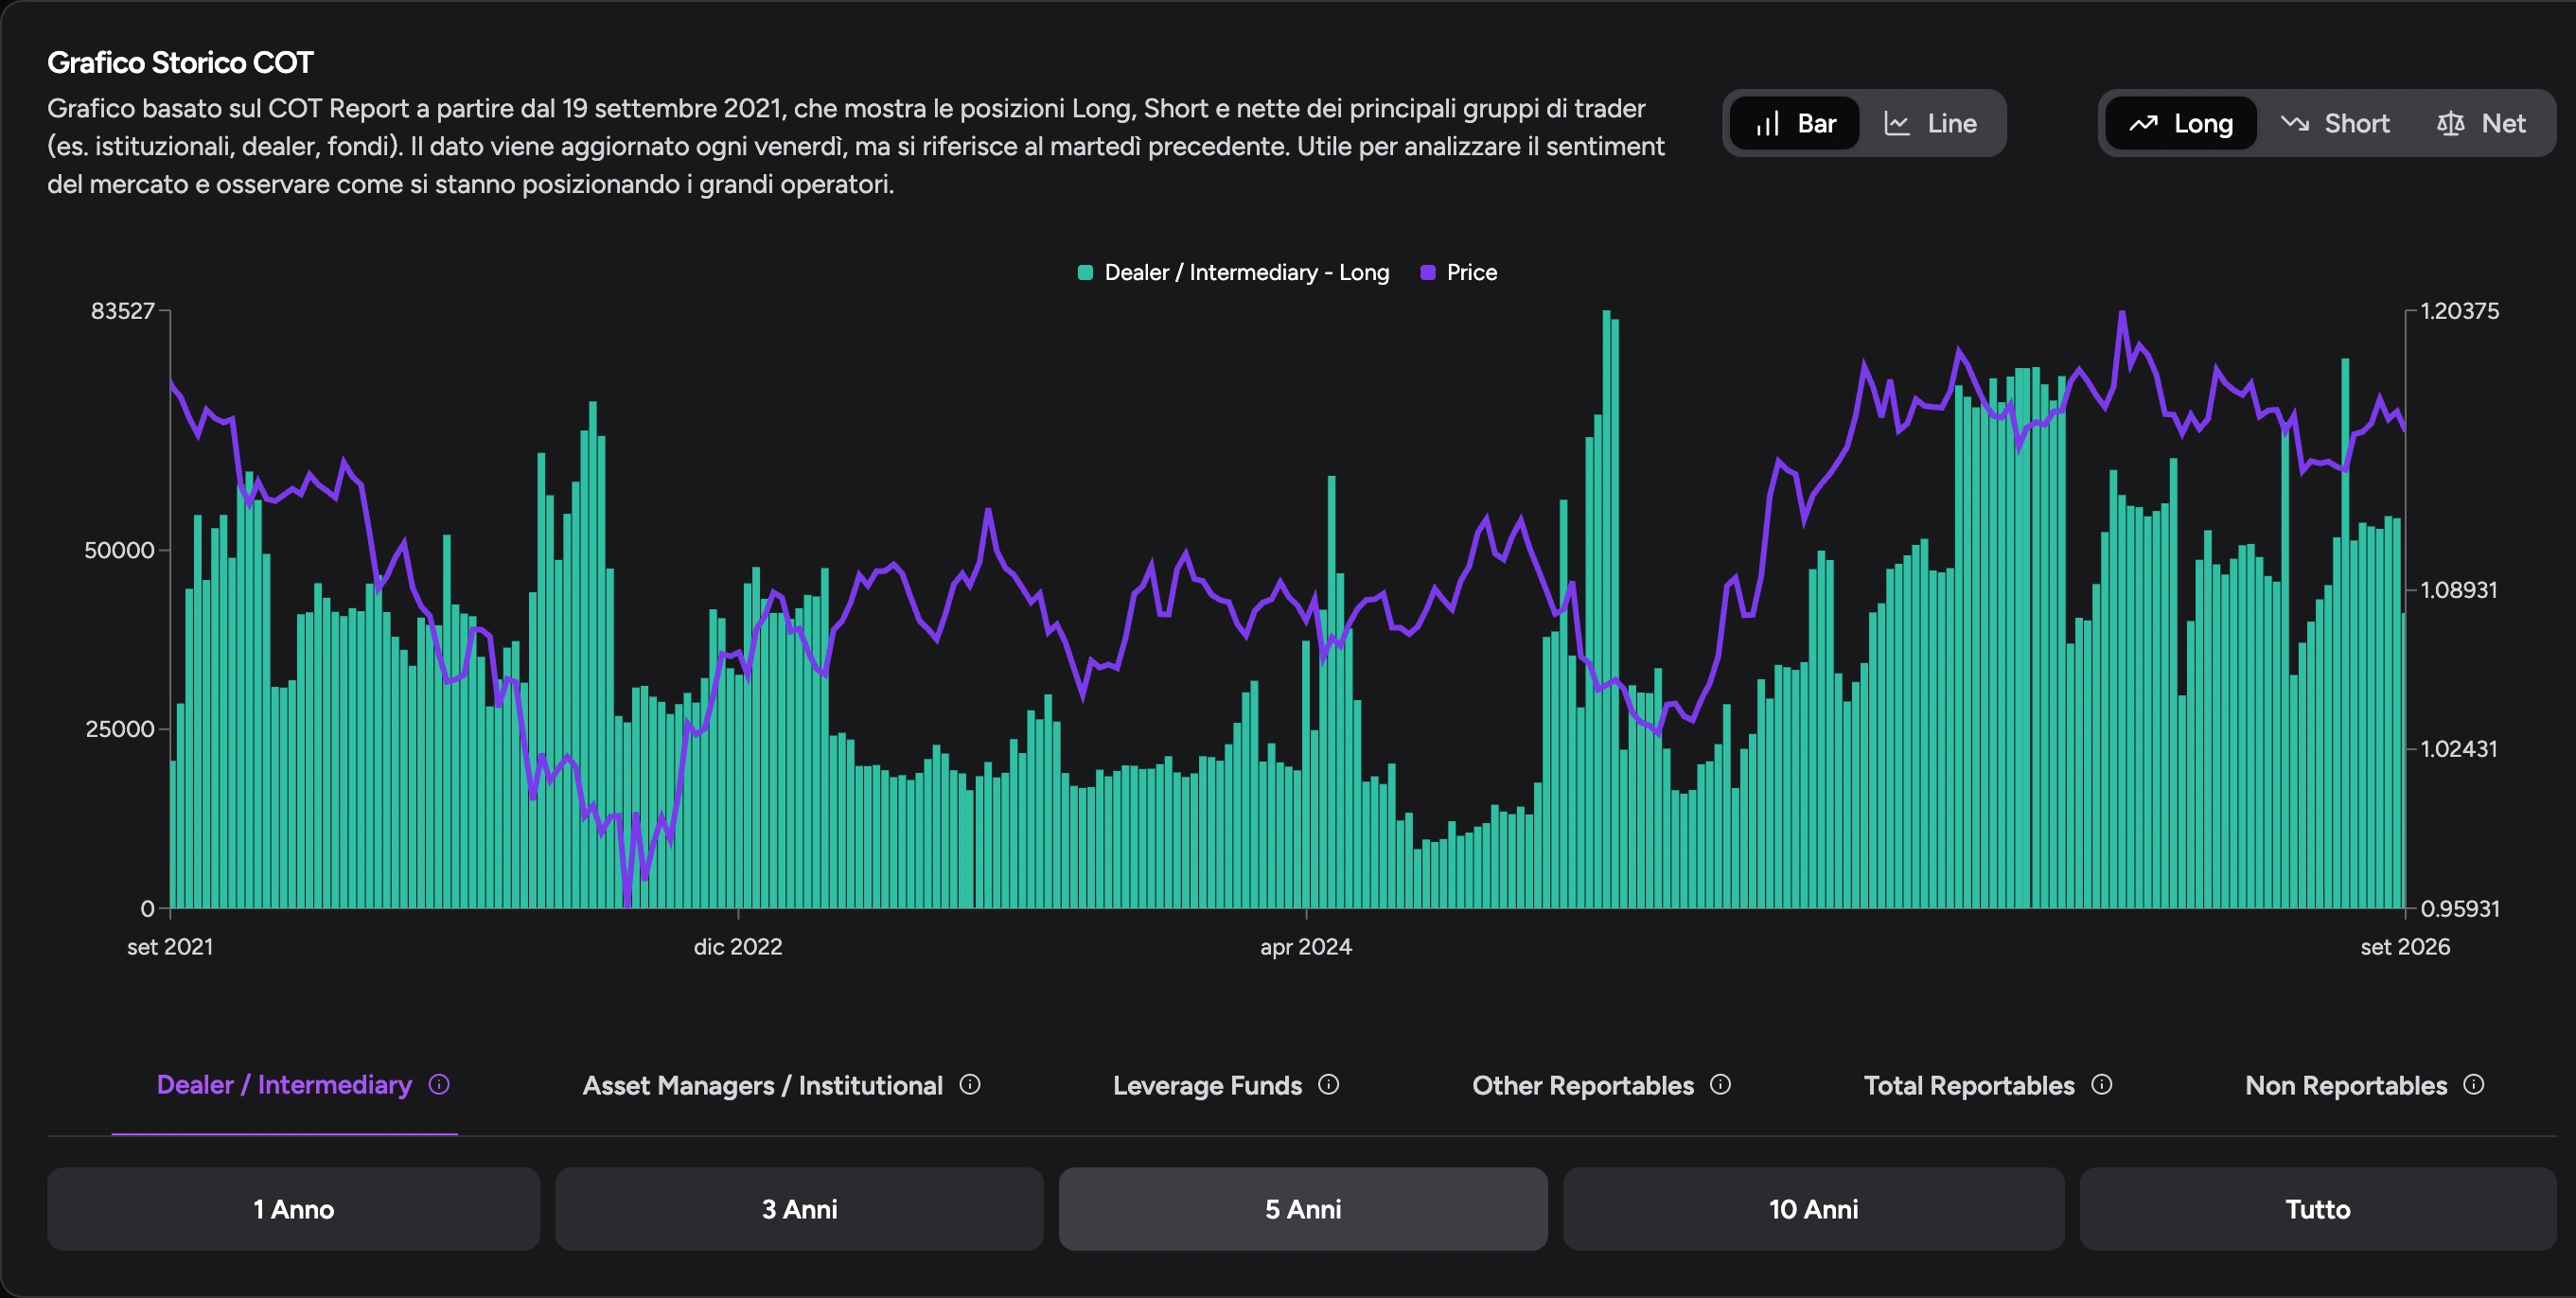Click the upward trend Long icon

click(2143, 123)
